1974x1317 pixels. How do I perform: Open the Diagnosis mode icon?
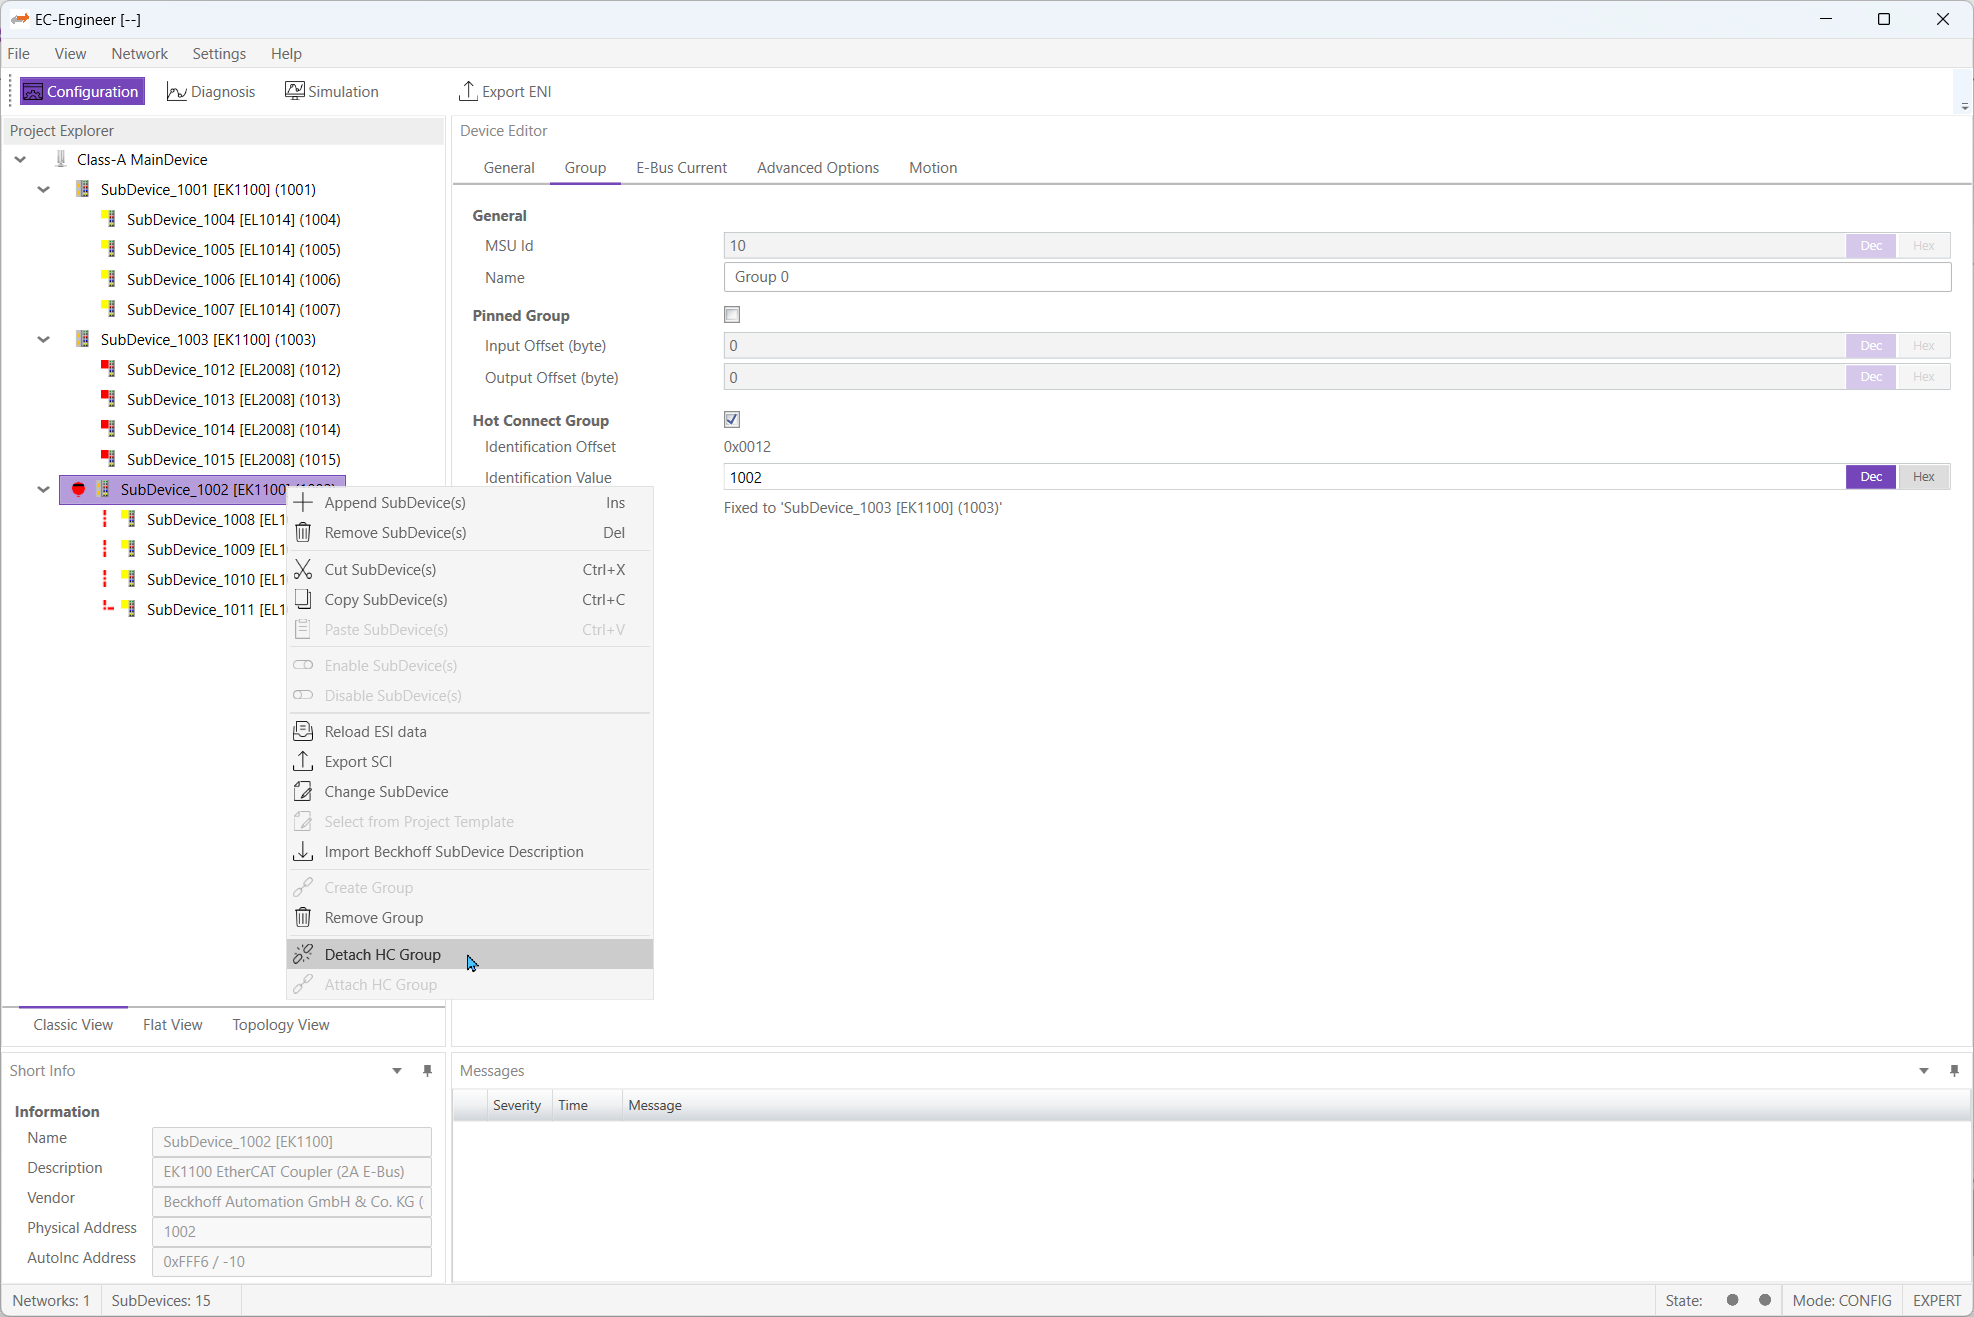coord(176,92)
